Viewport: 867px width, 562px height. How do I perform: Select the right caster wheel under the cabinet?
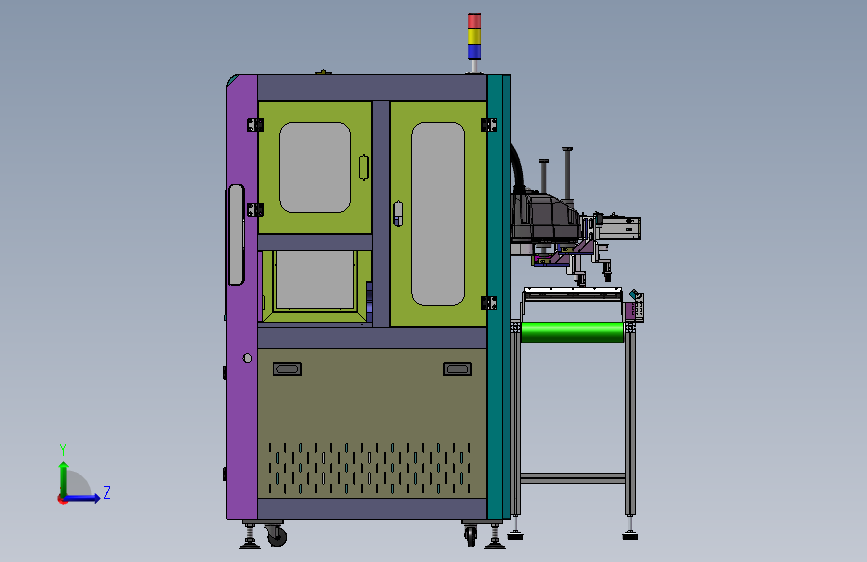pyautogui.click(x=470, y=535)
